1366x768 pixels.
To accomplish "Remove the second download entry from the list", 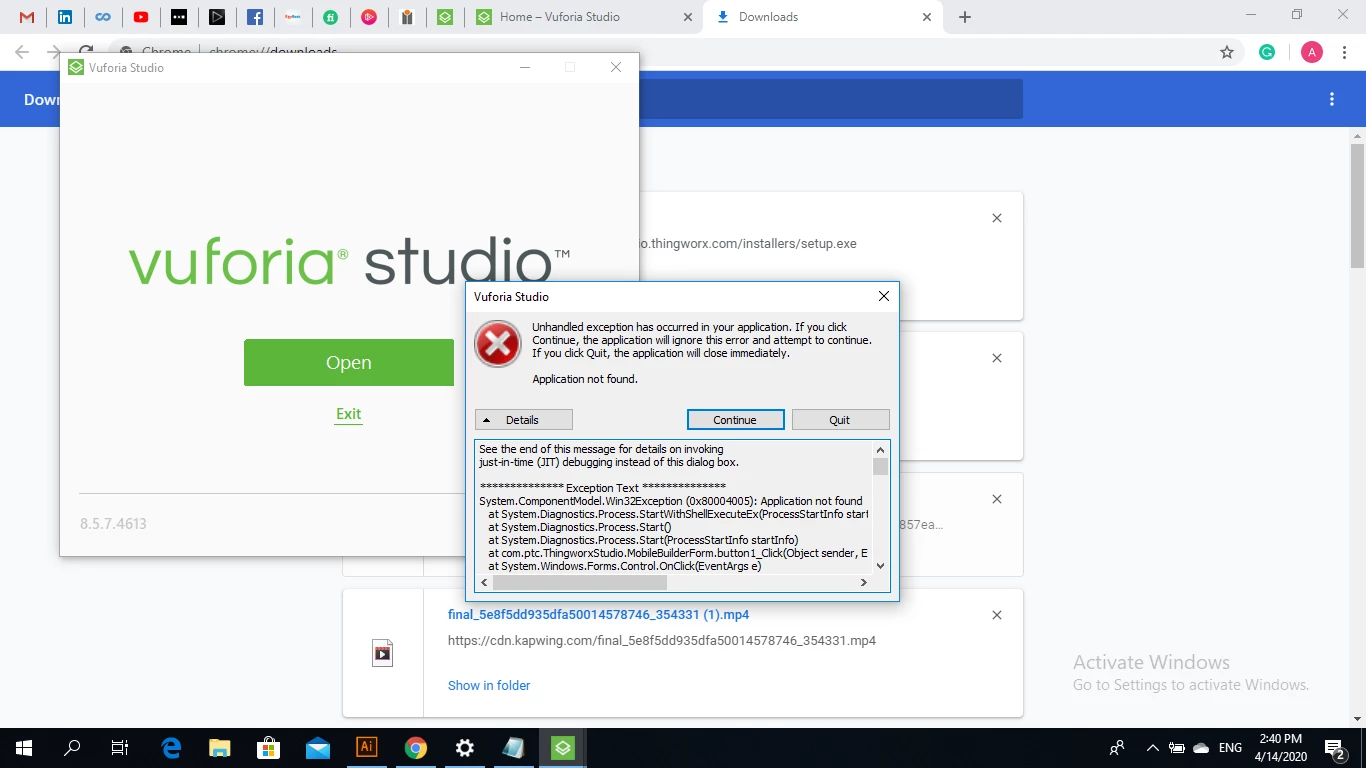I will (997, 358).
